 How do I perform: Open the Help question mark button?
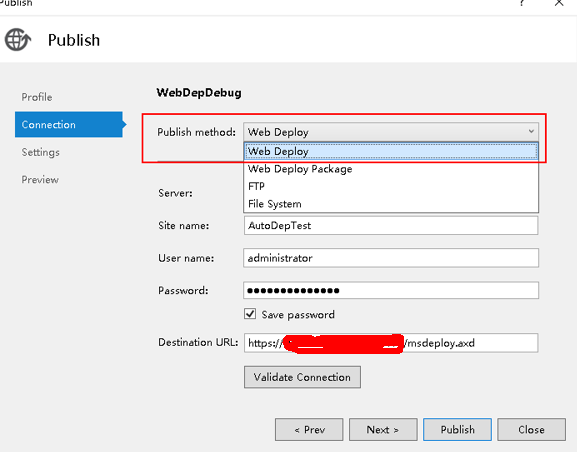pos(522,3)
